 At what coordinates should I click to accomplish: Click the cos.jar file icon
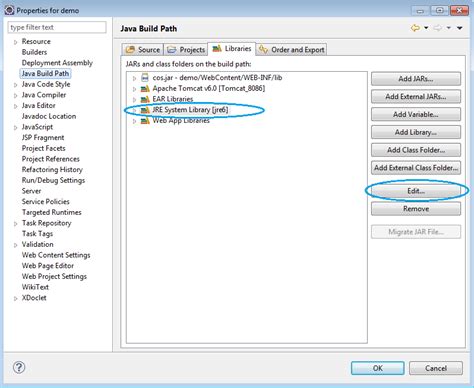point(145,78)
